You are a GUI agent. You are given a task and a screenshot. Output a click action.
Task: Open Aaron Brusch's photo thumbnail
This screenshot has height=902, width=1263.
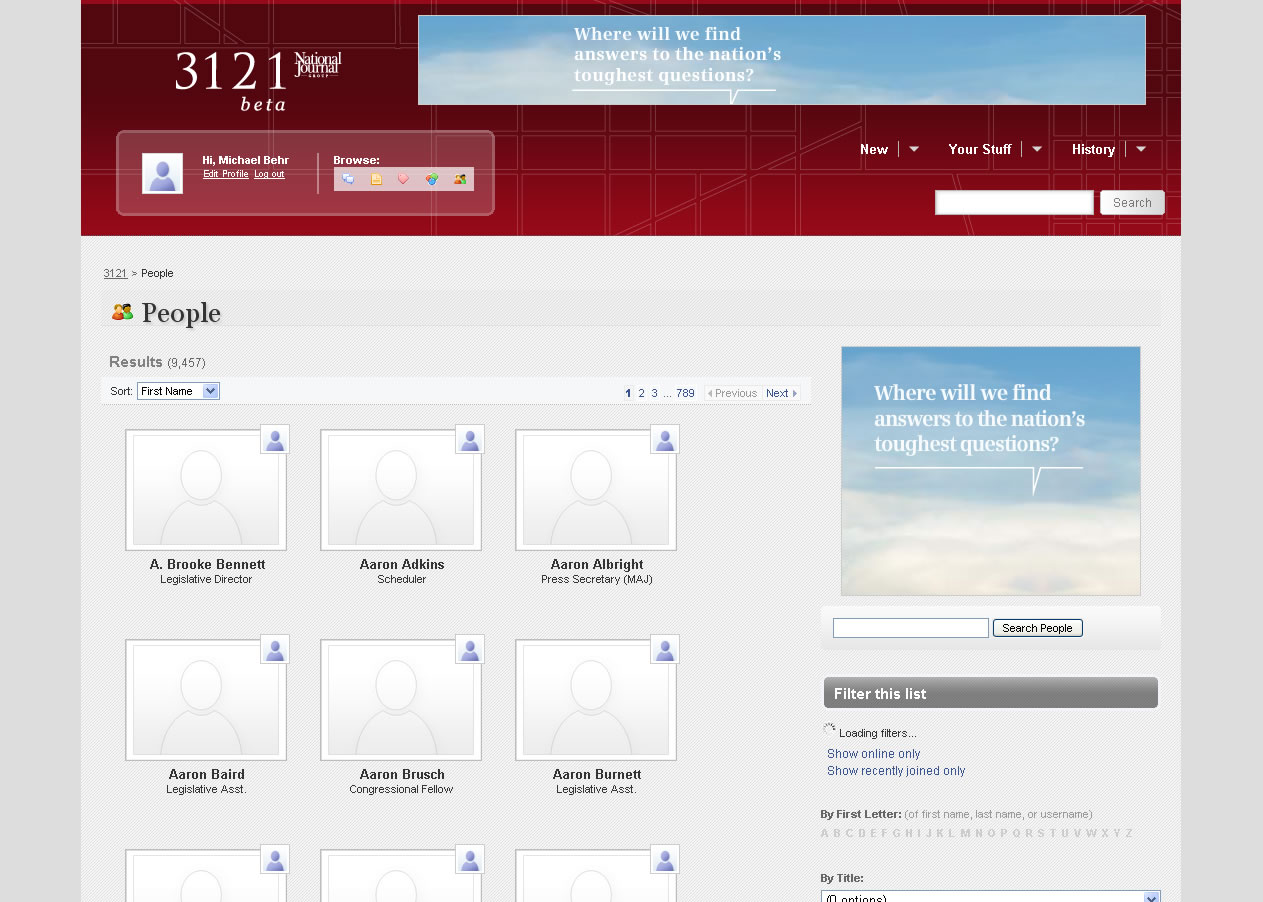click(401, 700)
